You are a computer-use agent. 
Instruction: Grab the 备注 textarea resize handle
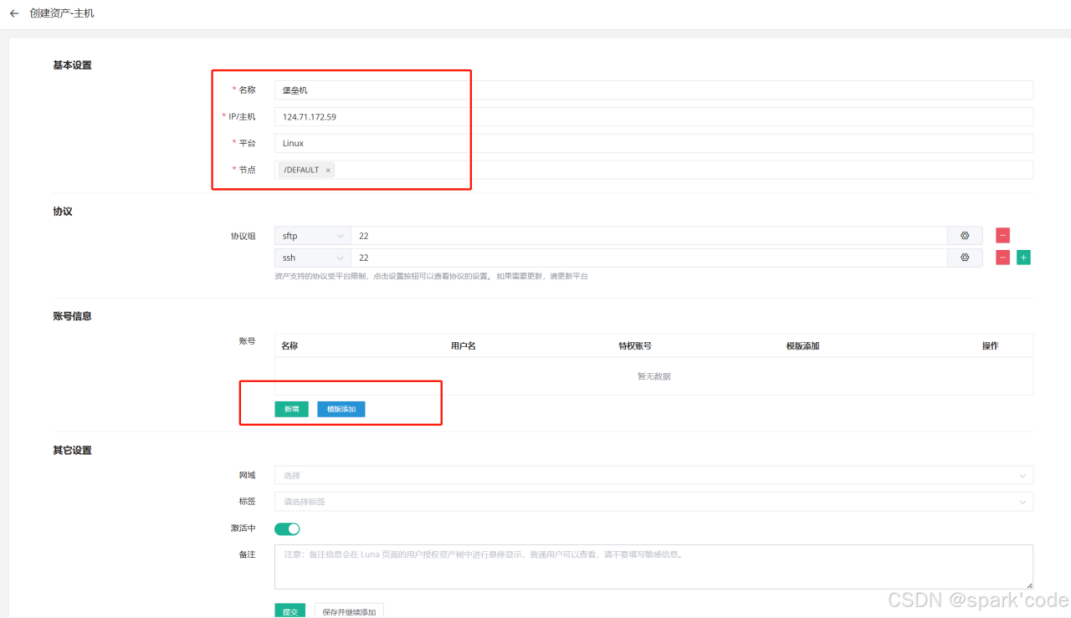[x=1029, y=585]
